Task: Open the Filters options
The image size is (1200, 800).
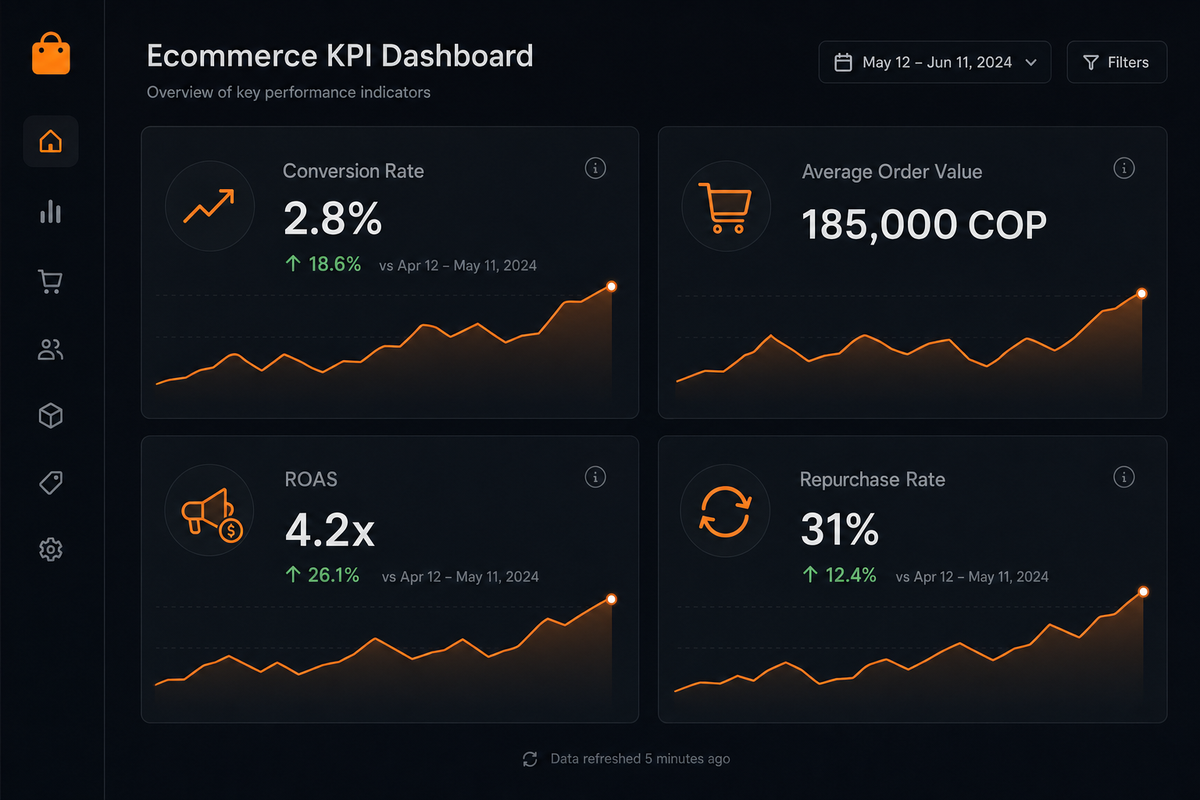Action: (x=1117, y=61)
